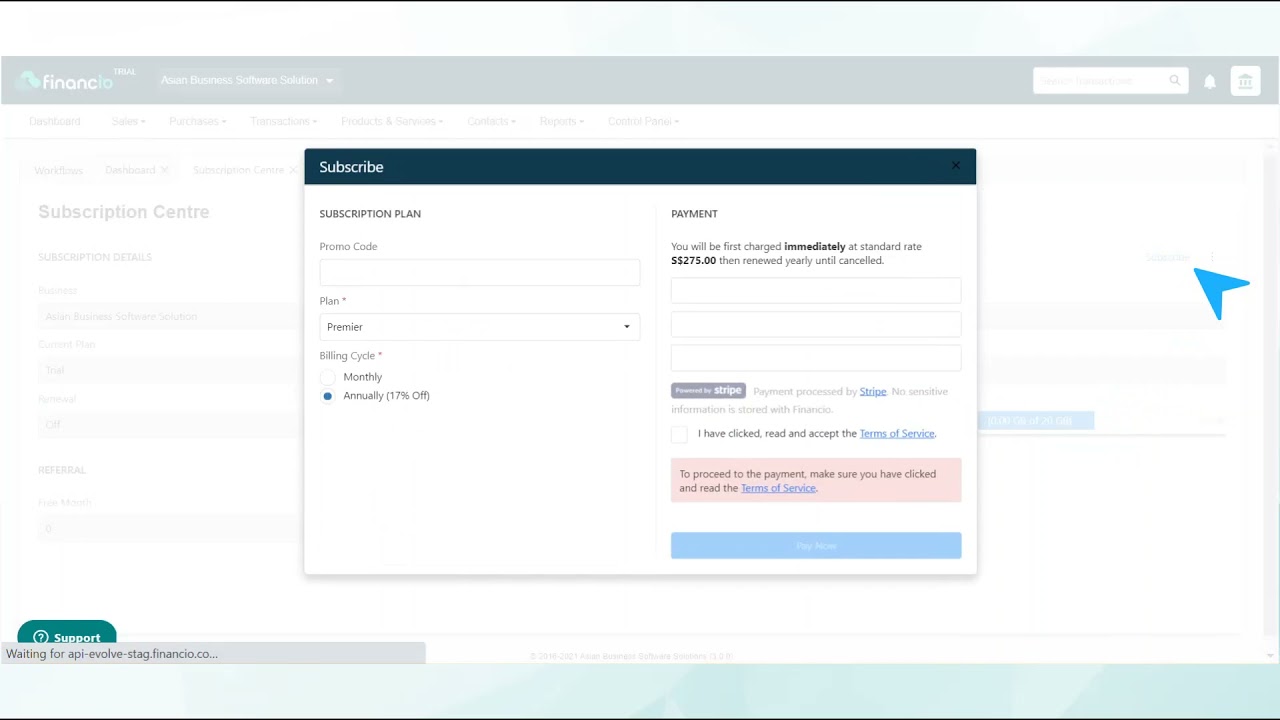This screenshot has width=1280, height=720.
Task: Switch to the Subscription Centre tab
Action: coord(238,170)
